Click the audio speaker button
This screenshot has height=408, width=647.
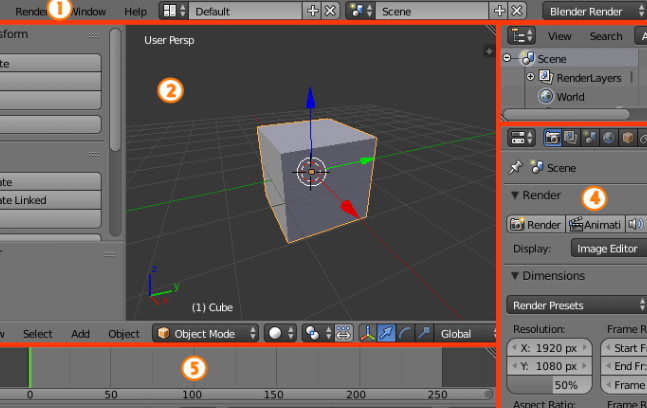[x=636, y=224]
